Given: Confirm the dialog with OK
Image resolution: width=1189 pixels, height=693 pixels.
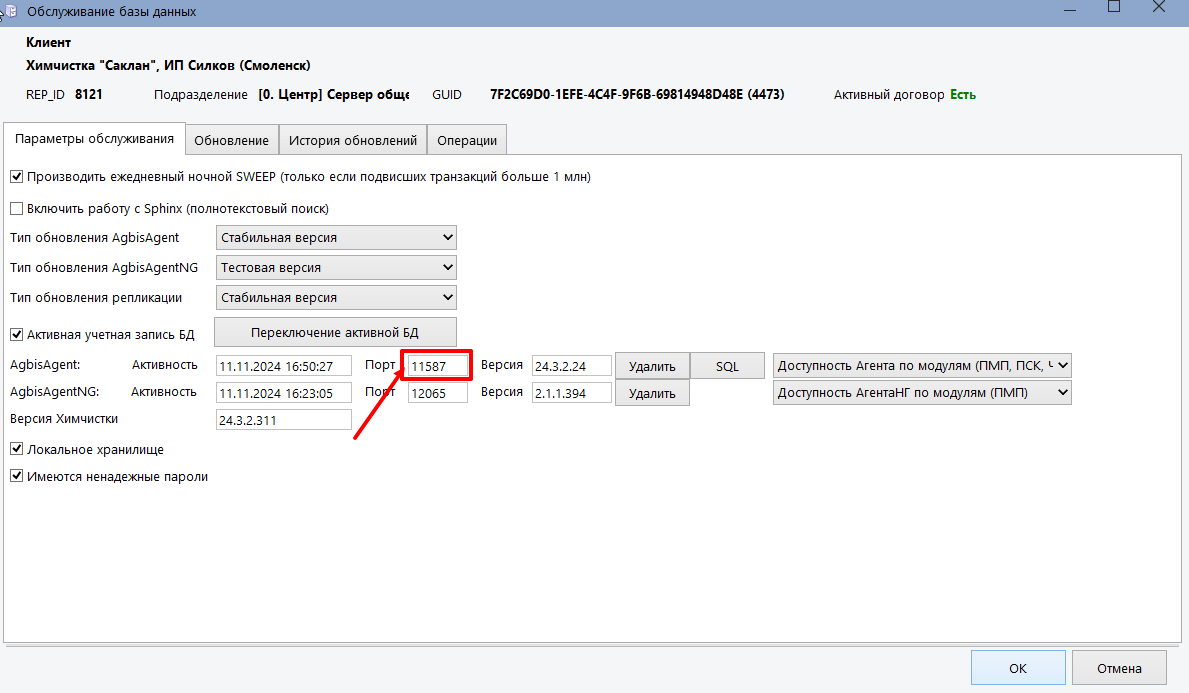Looking at the screenshot, I should (x=1017, y=668).
